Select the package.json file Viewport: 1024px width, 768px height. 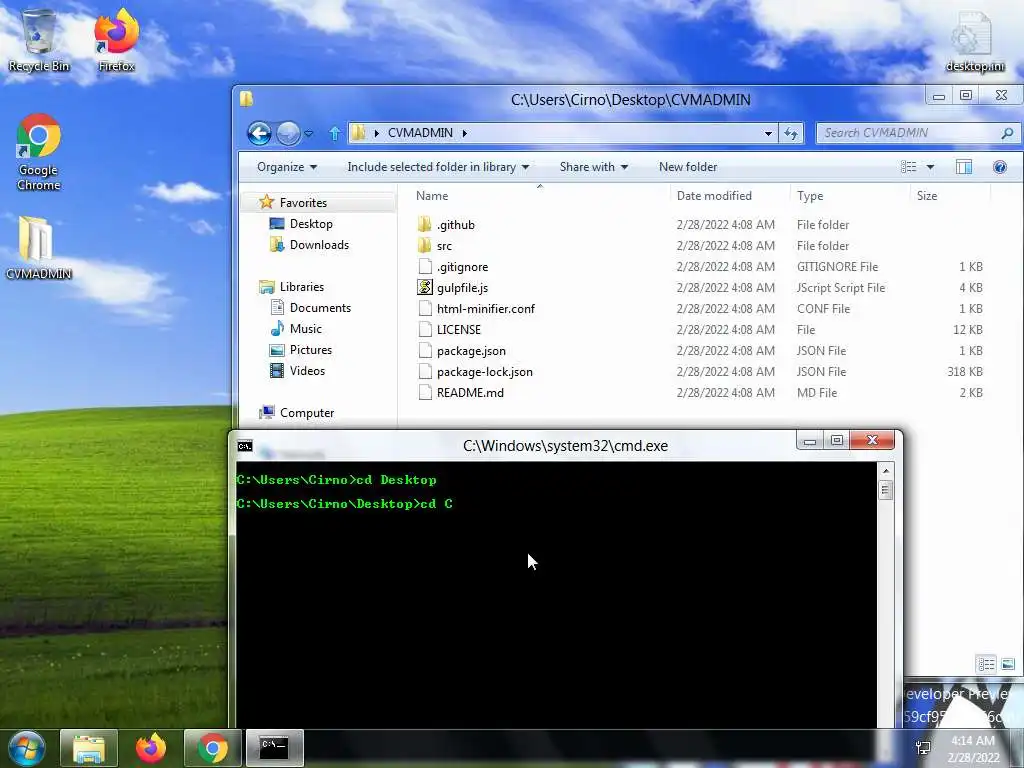coord(471,351)
